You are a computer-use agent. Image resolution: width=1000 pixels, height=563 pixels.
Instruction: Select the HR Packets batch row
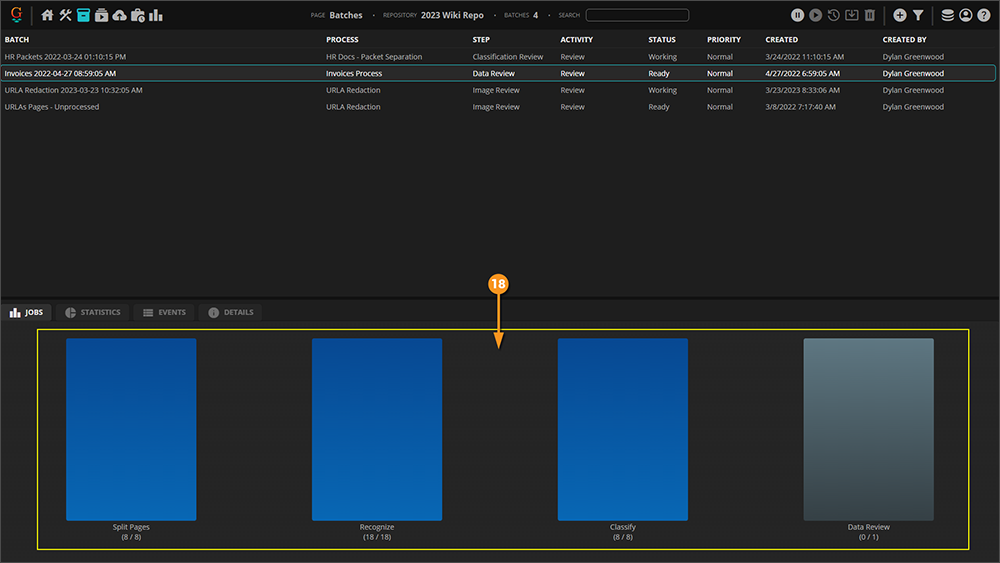tap(65, 57)
